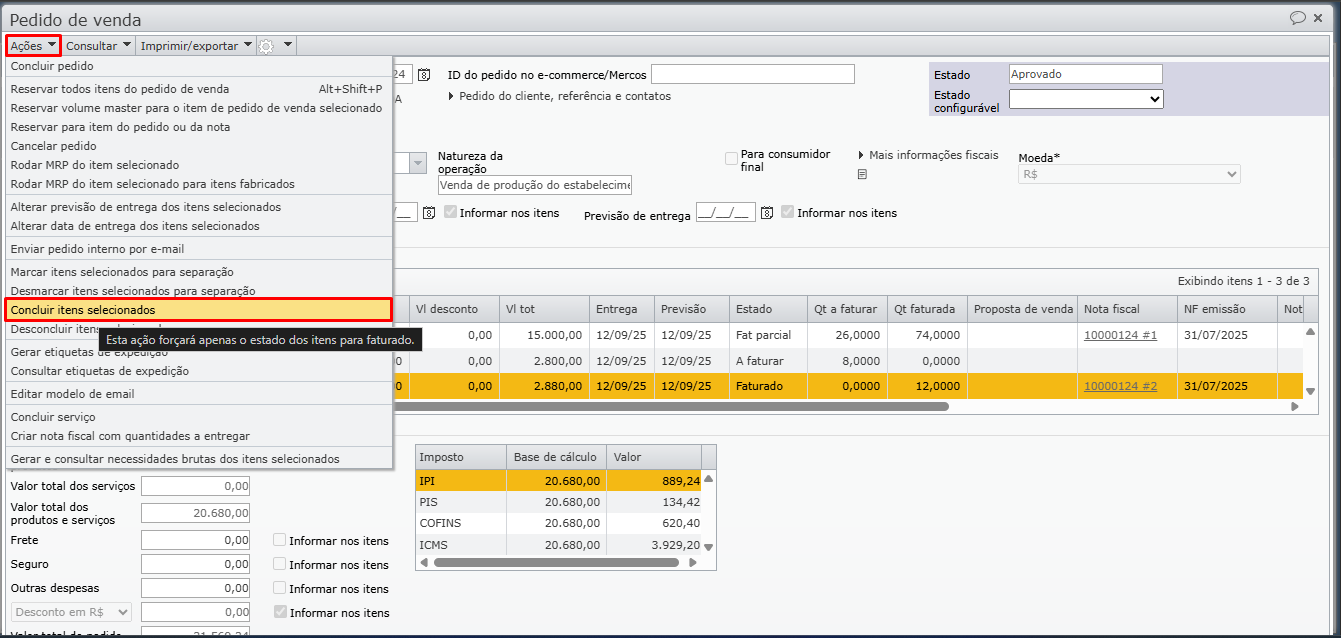Click up arrow of items table scroll

pyautogui.click(x=1310, y=332)
